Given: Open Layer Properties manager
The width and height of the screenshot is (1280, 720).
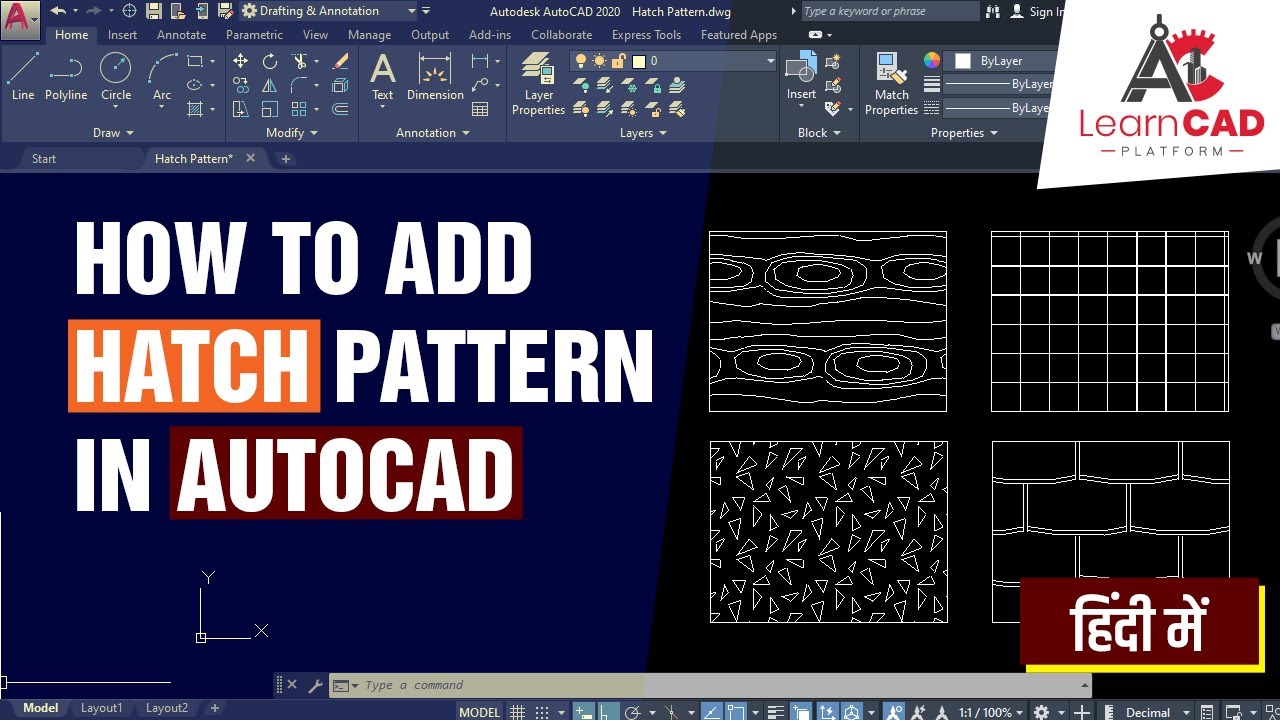Looking at the screenshot, I should coord(539,84).
